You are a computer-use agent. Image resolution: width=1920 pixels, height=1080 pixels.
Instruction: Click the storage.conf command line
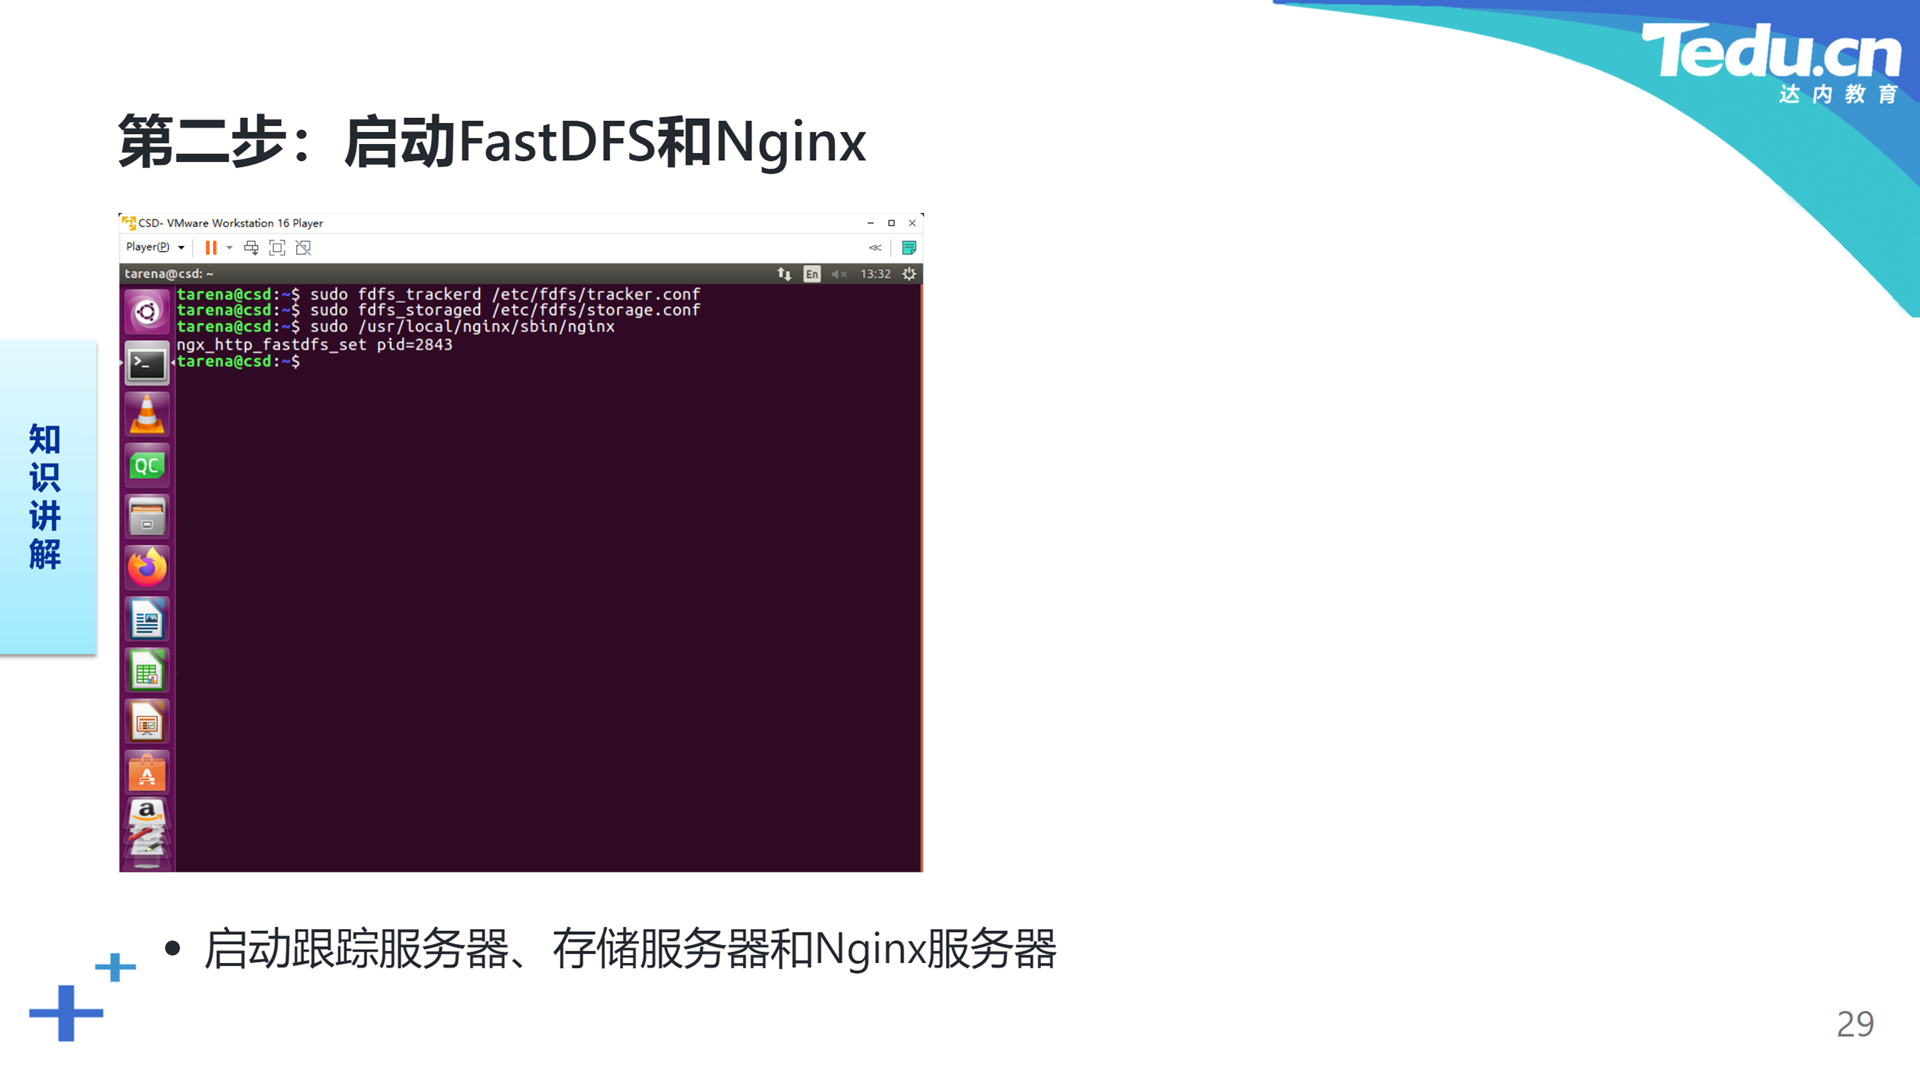pos(438,310)
